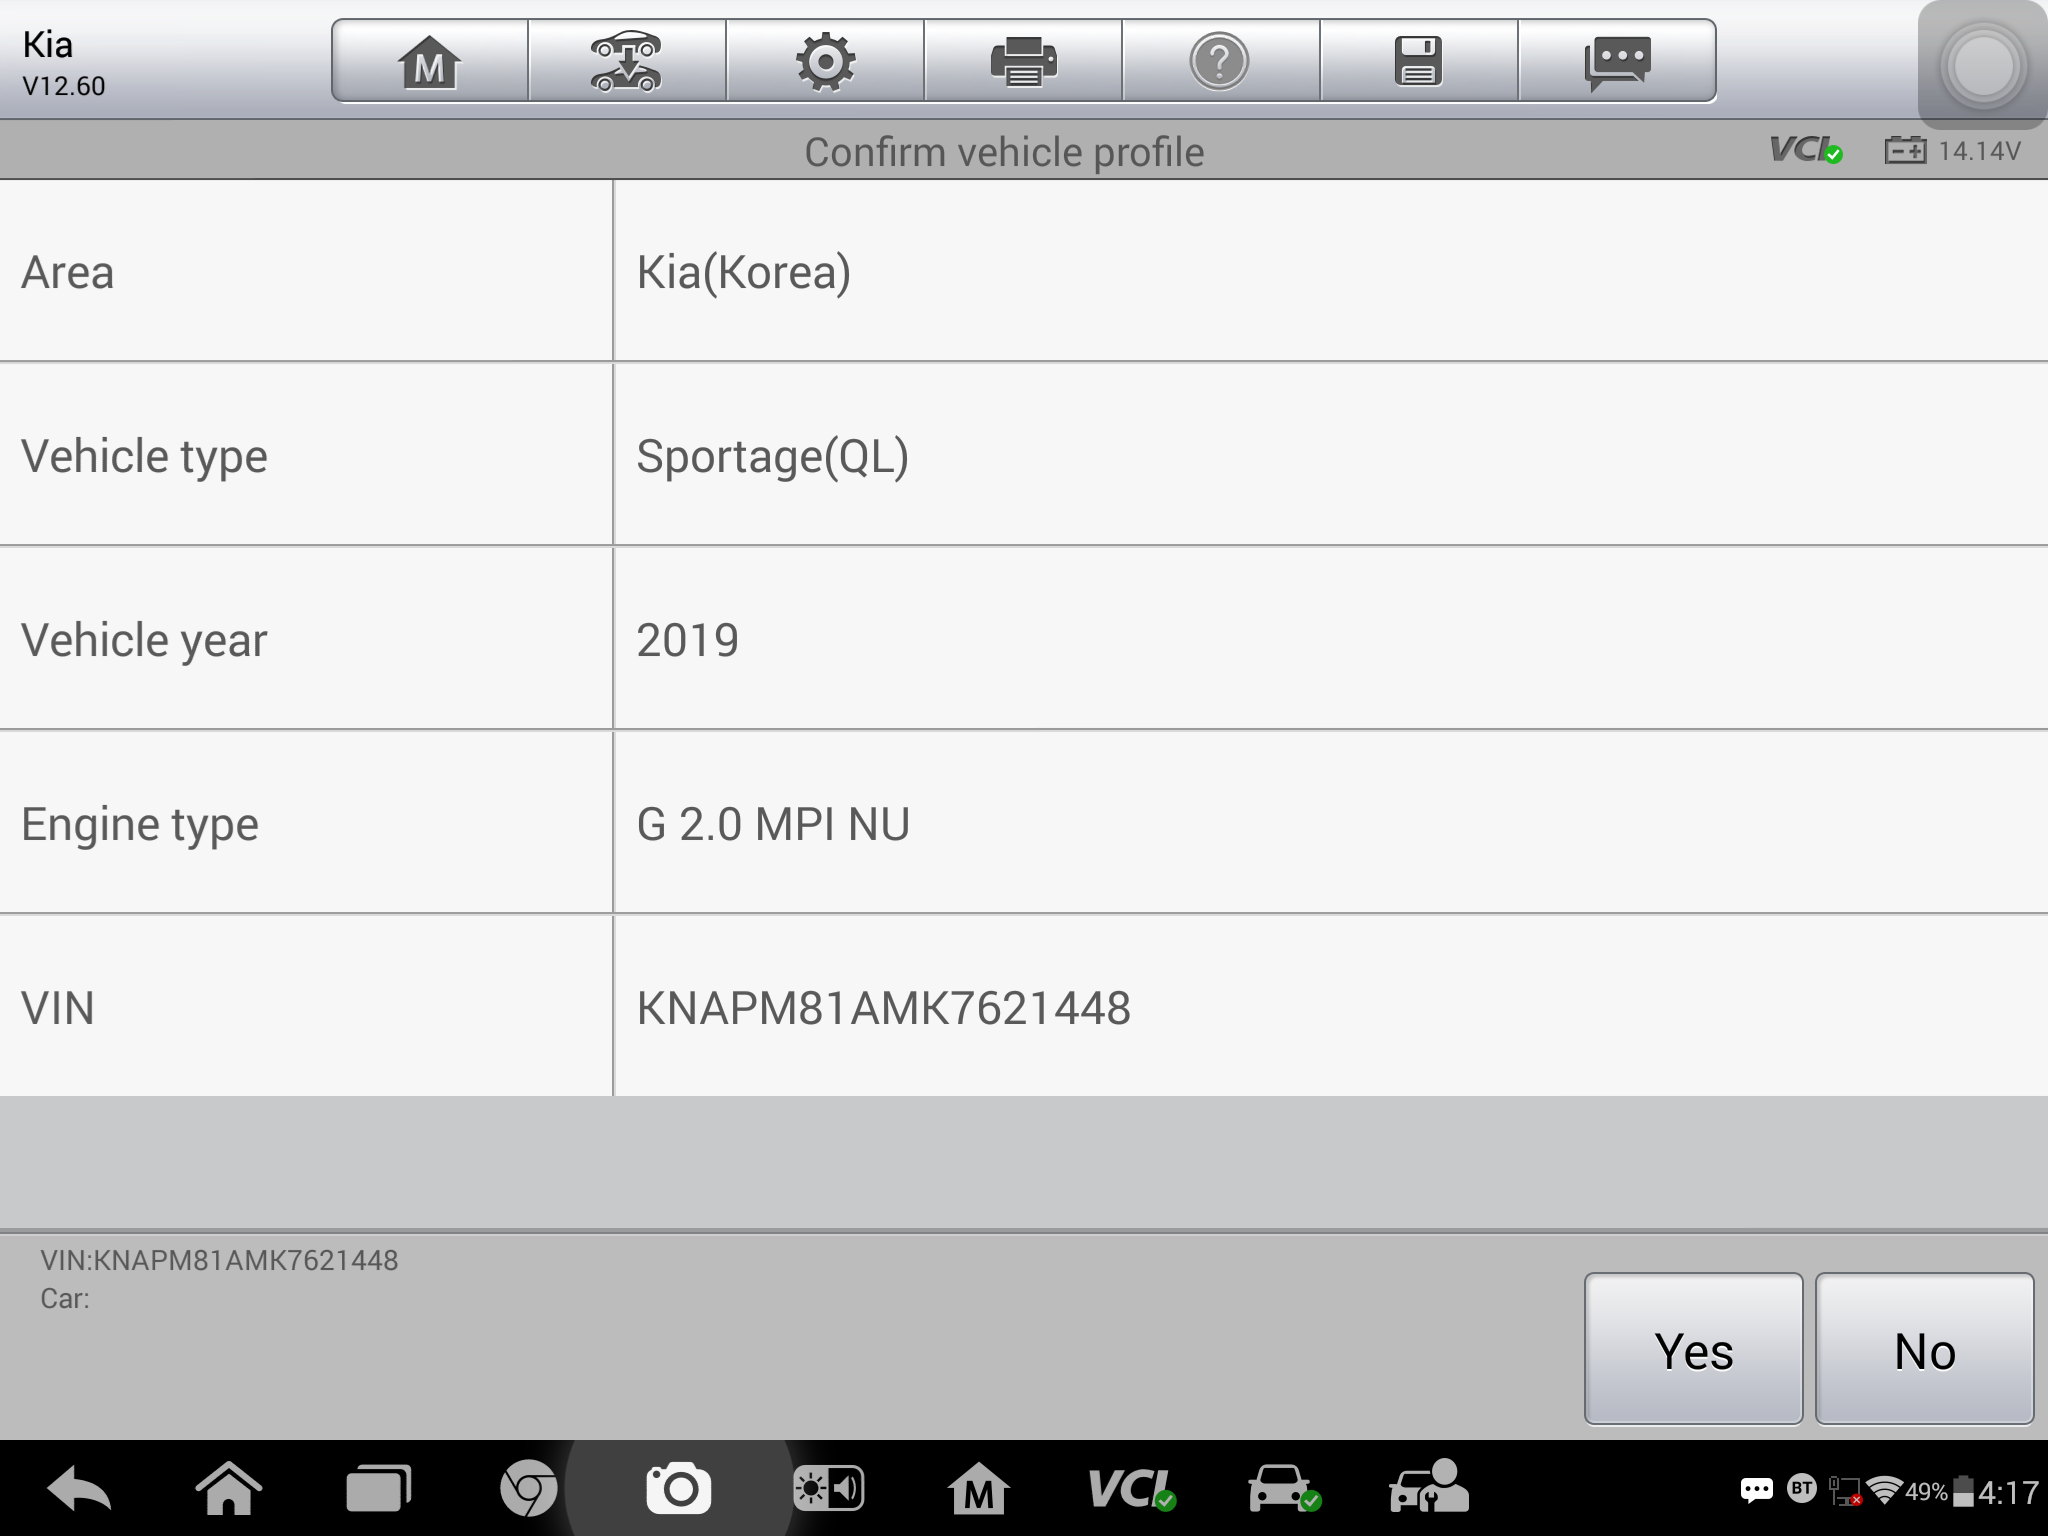The height and width of the screenshot is (1536, 2048).
Task: Tap the floating assistive circle button
Action: [x=1983, y=66]
